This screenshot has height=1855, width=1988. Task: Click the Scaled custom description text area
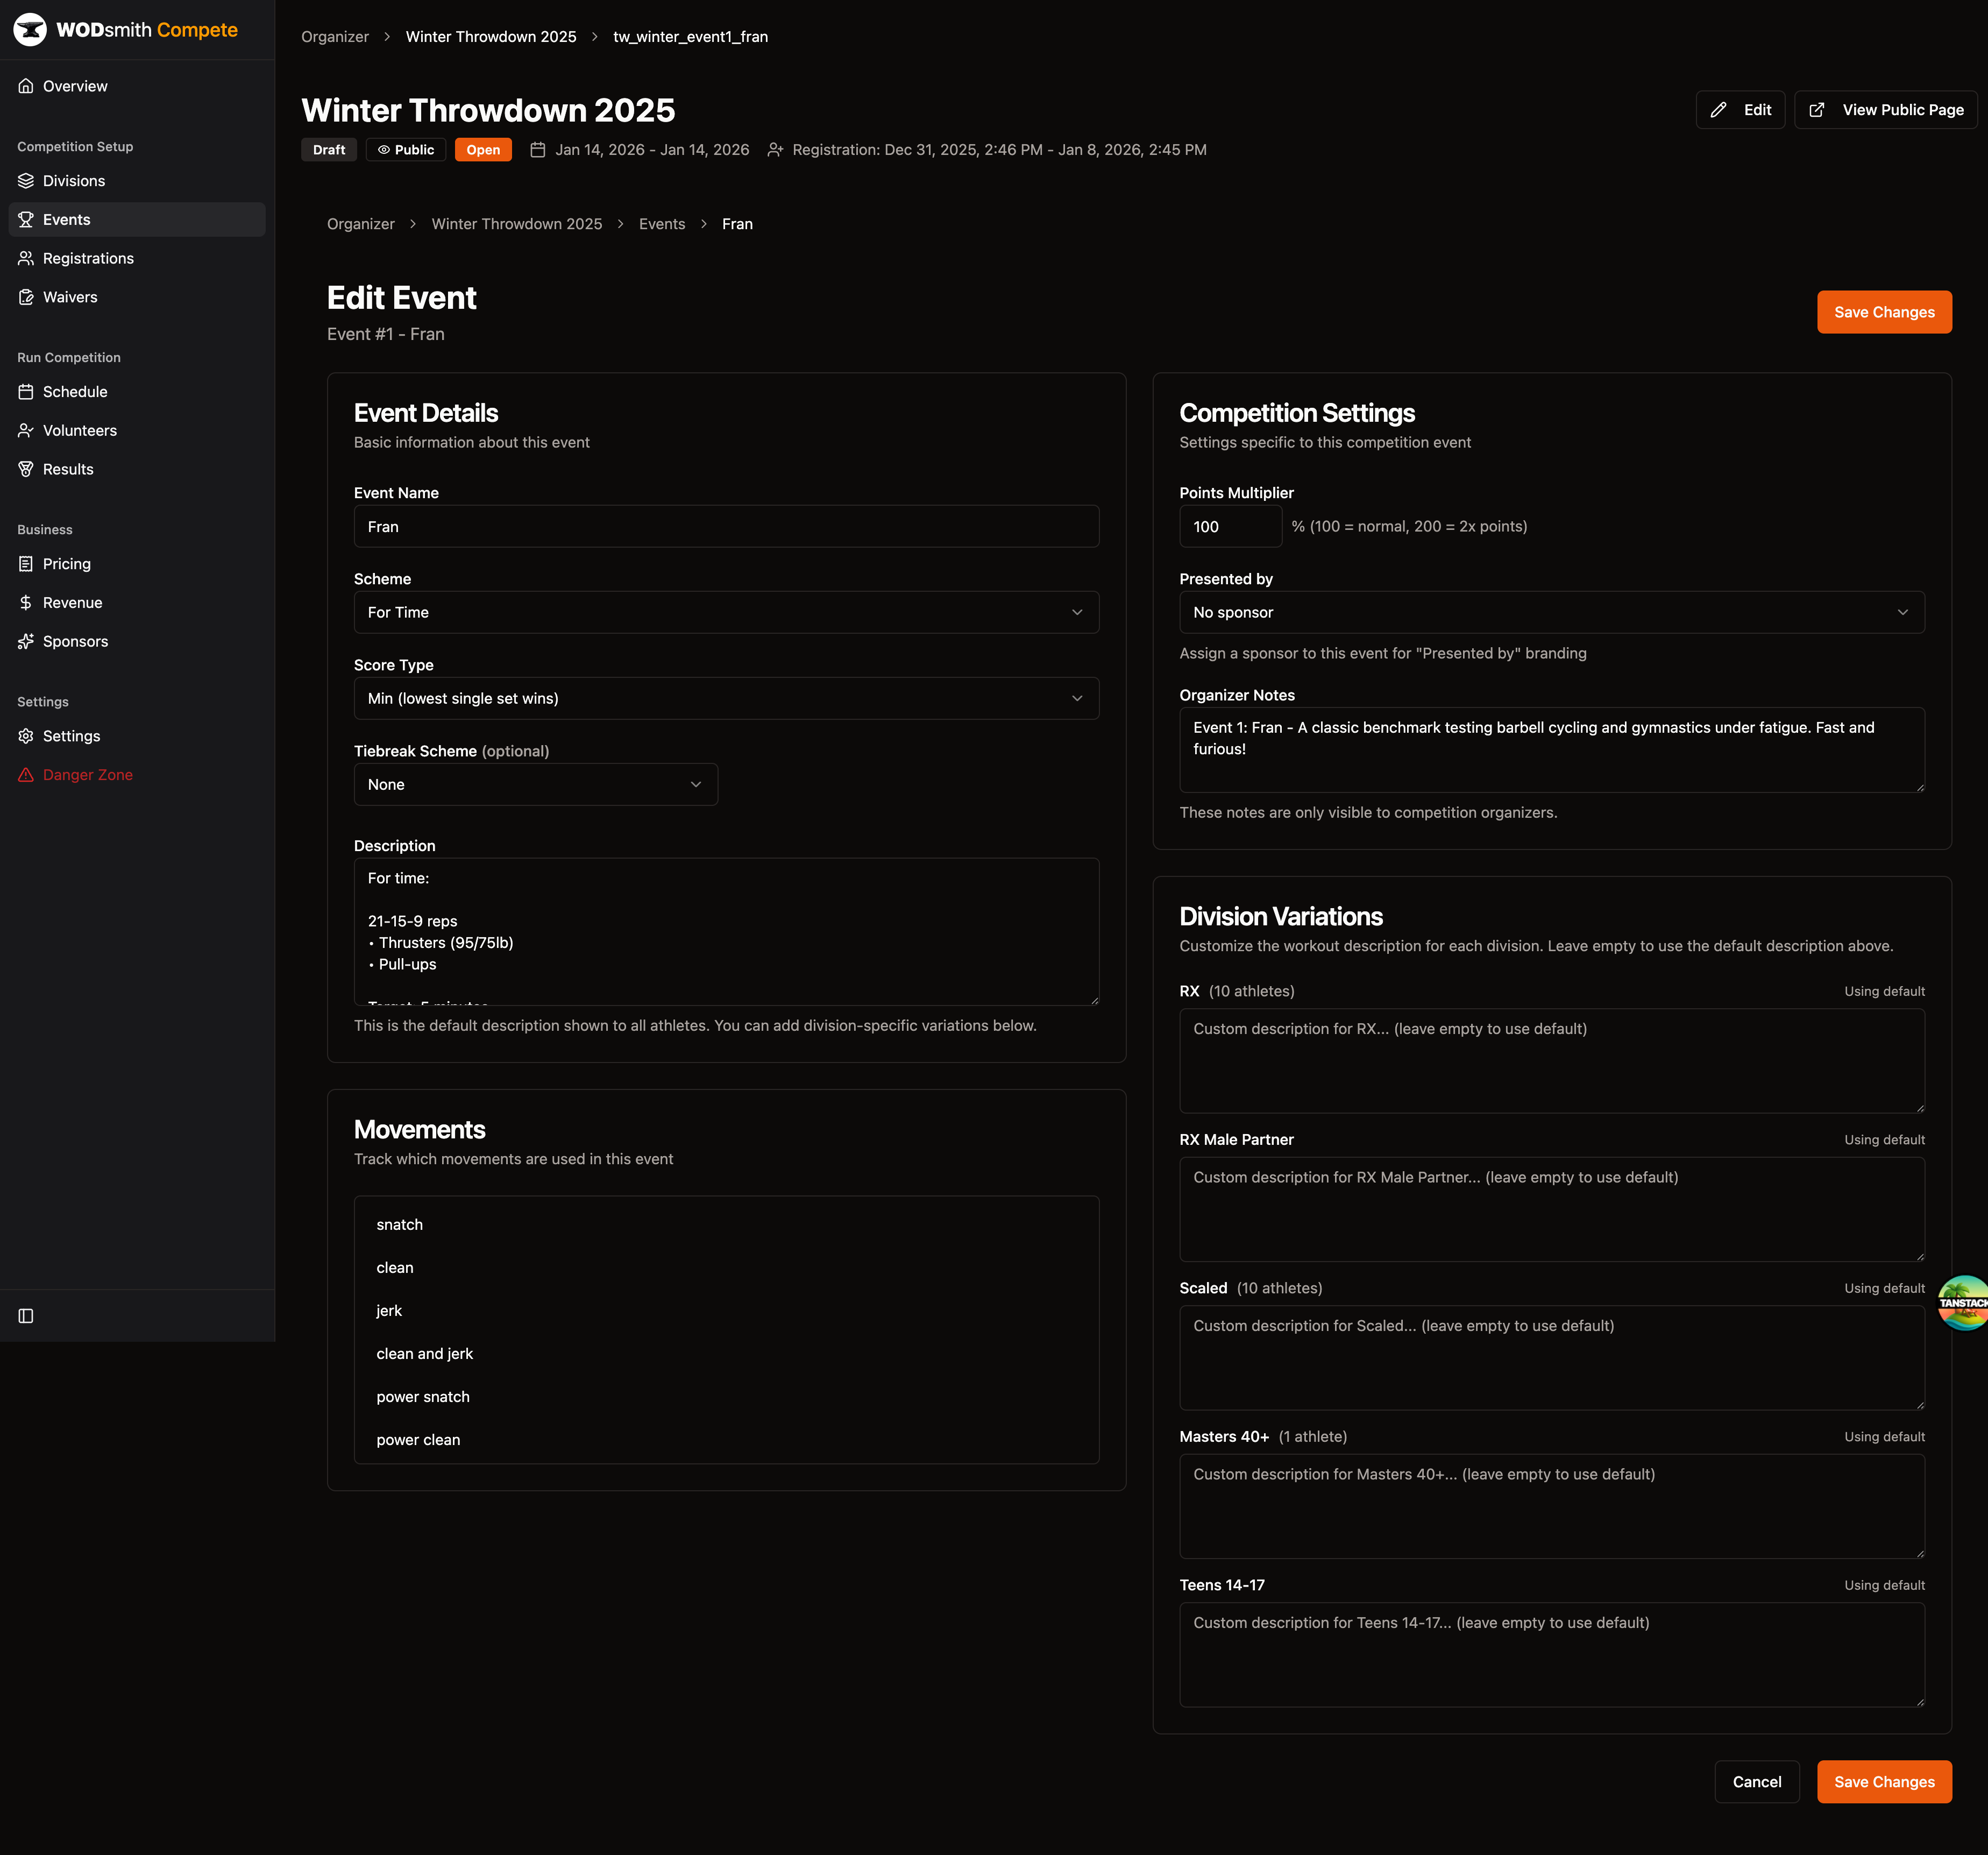click(1551, 1357)
